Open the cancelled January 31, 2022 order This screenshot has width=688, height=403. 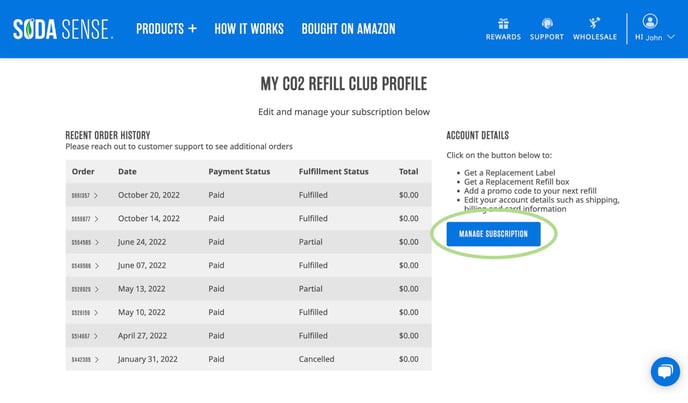pos(85,360)
